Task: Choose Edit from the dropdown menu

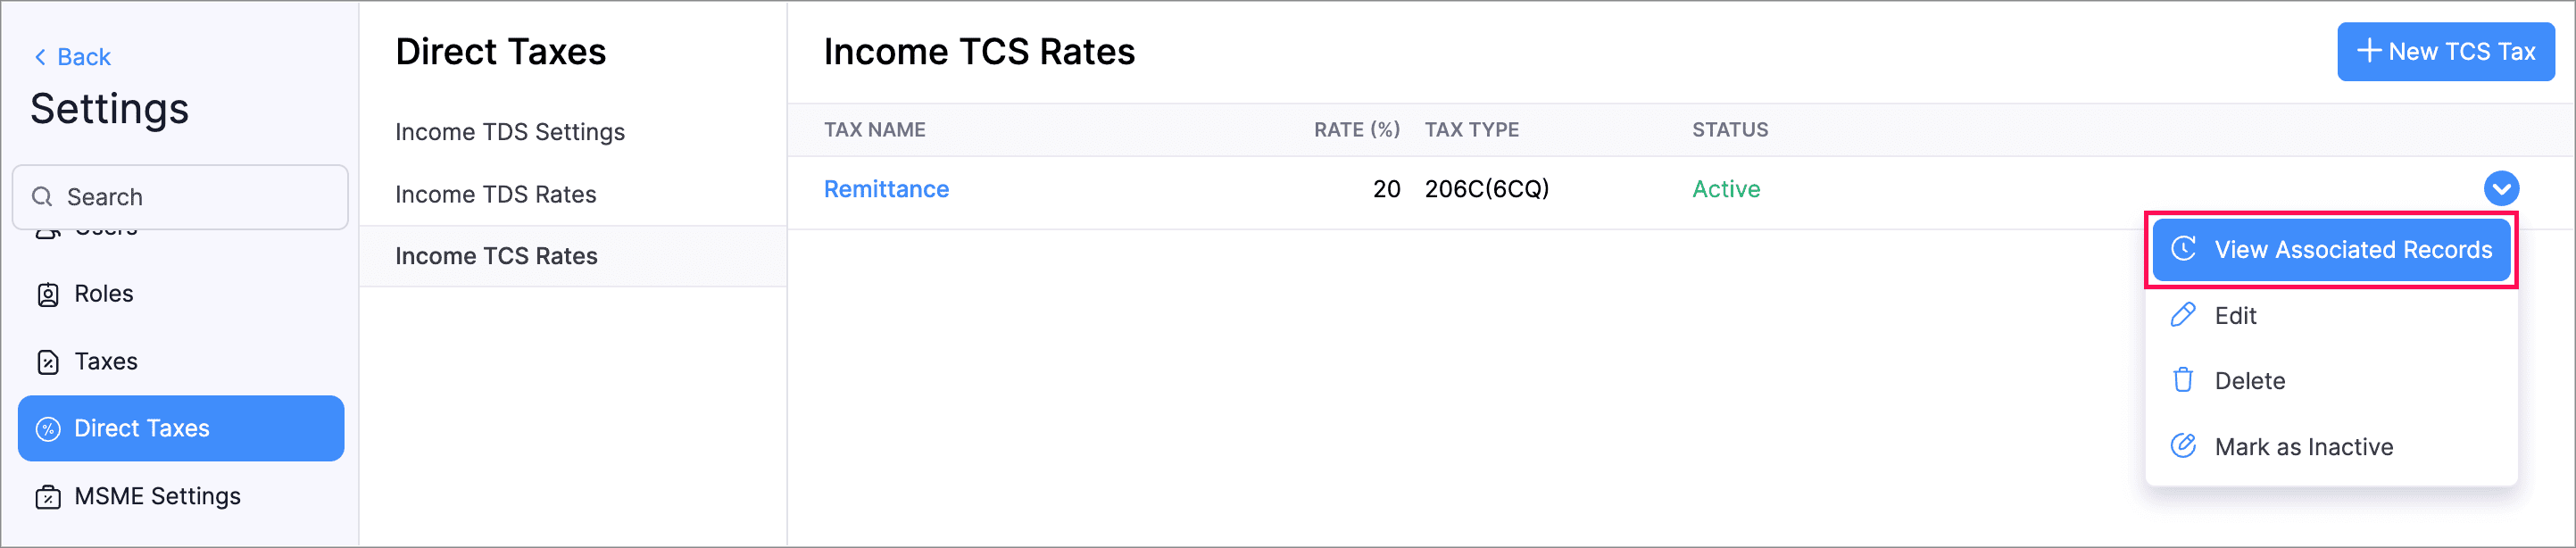Action: pos(2235,316)
